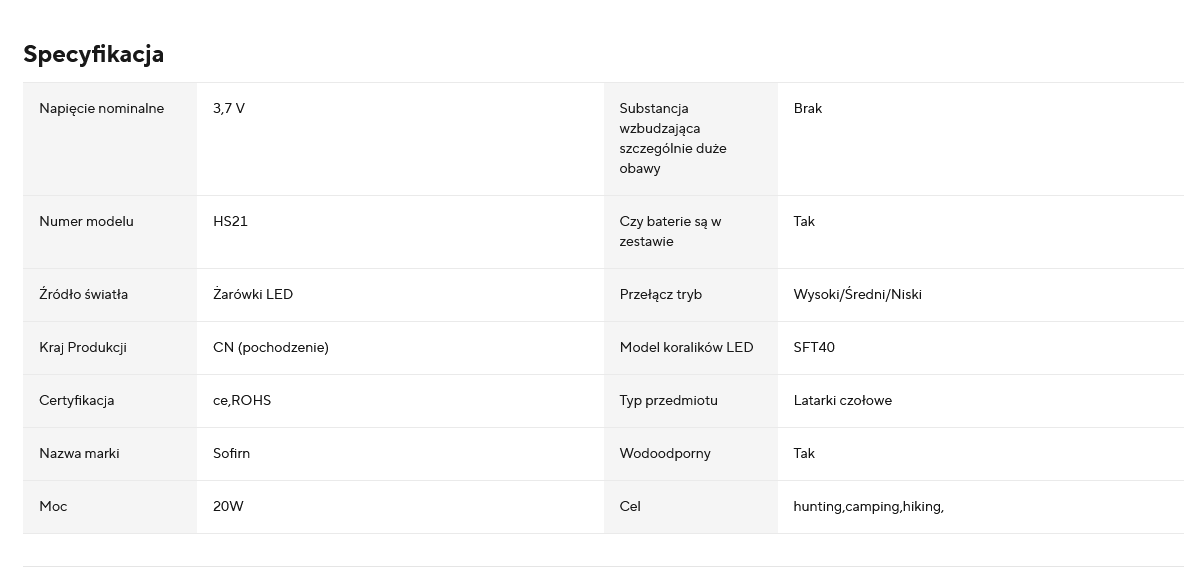
Task: Click the ce,ROHS certification value
Action: pyautogui.click(x=242, y=401)
